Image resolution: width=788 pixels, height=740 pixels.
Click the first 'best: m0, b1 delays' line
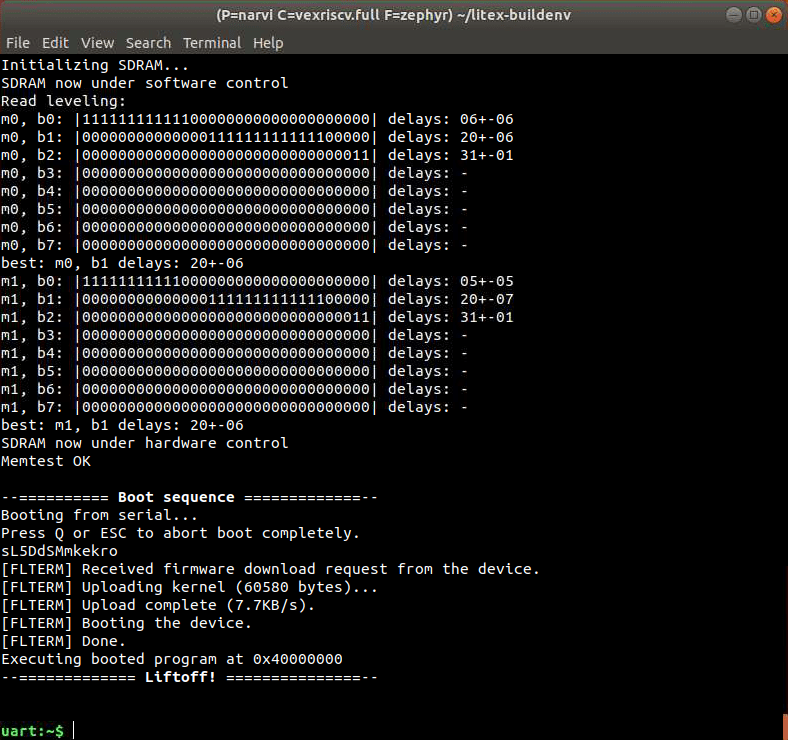click(x=121, y=263)
